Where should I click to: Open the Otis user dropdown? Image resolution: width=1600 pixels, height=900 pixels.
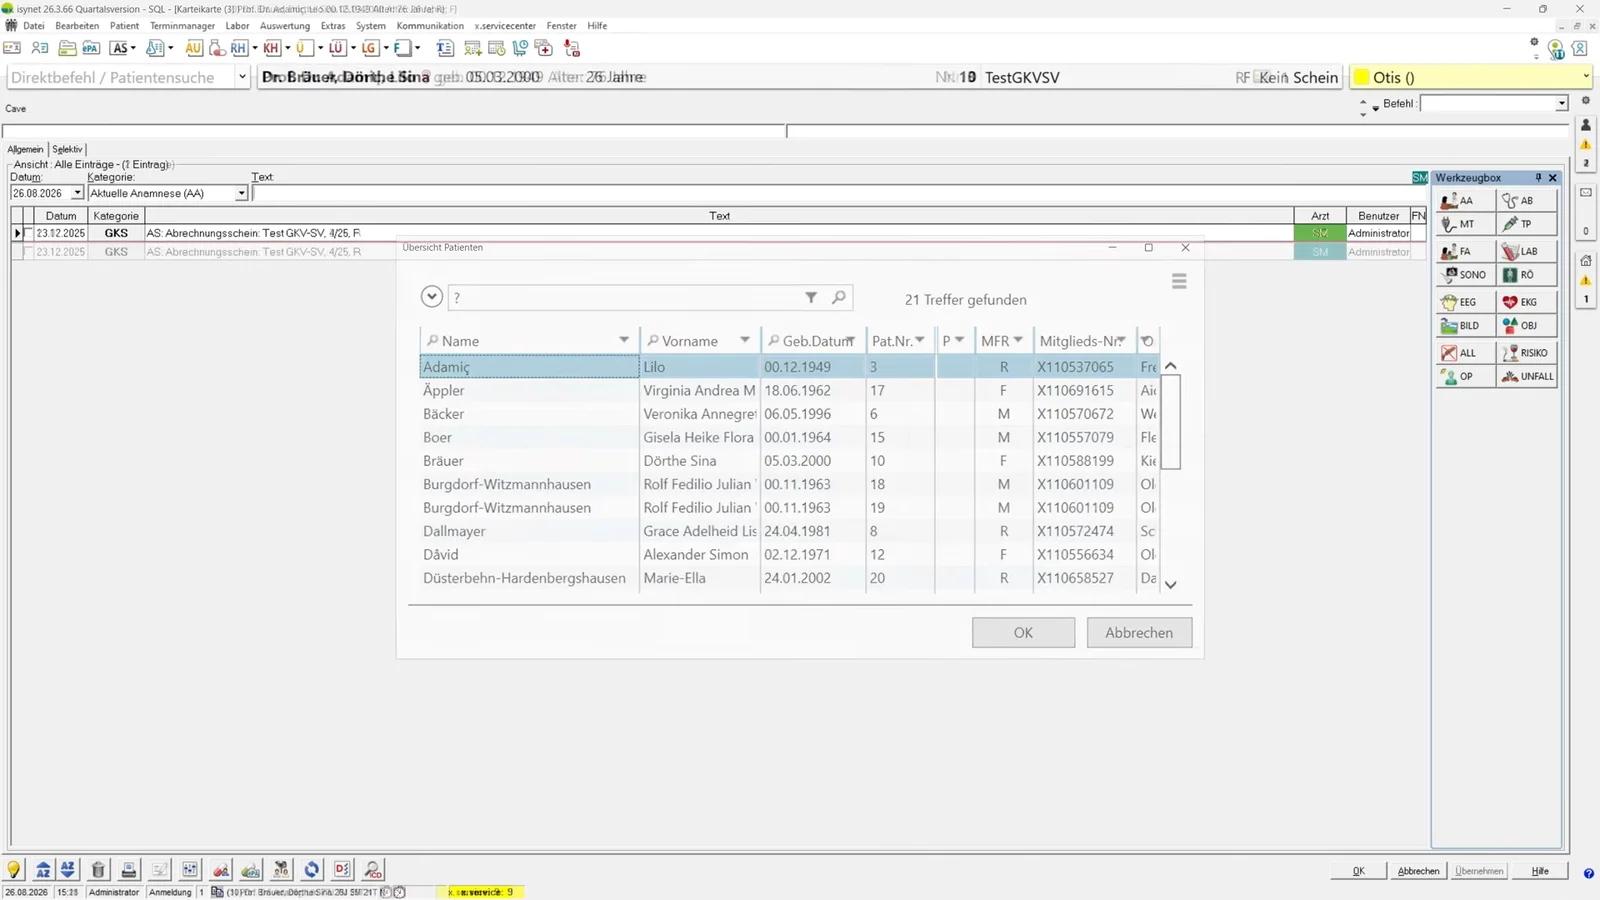click(x=1585, y=77)
